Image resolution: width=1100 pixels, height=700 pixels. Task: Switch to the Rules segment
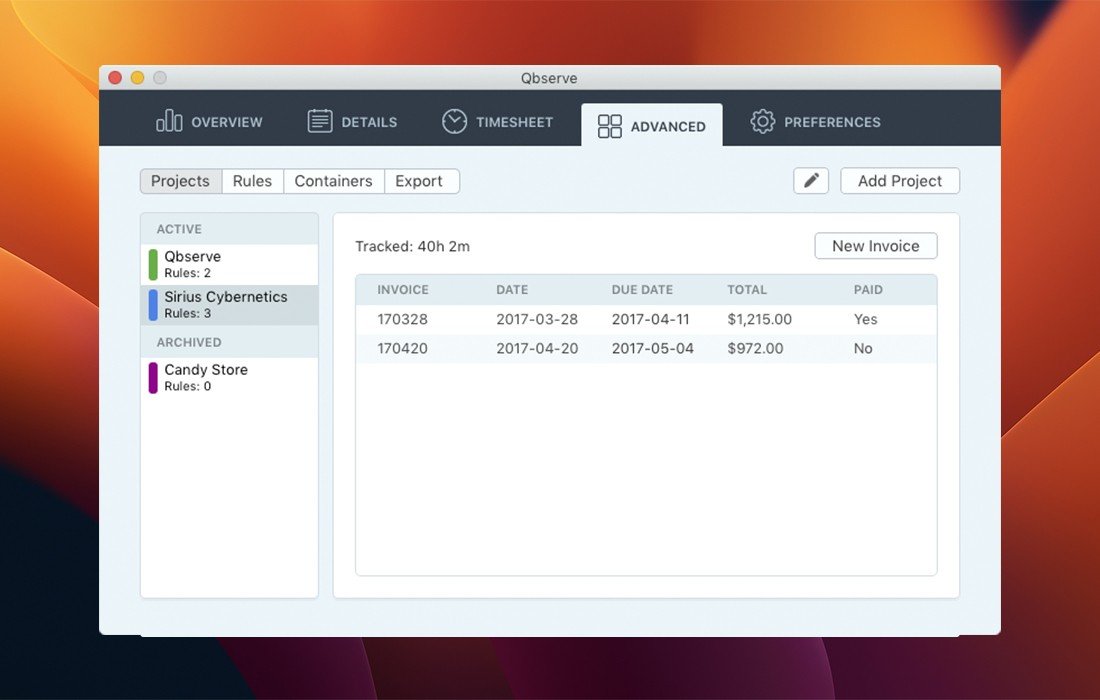coord(252,181)
